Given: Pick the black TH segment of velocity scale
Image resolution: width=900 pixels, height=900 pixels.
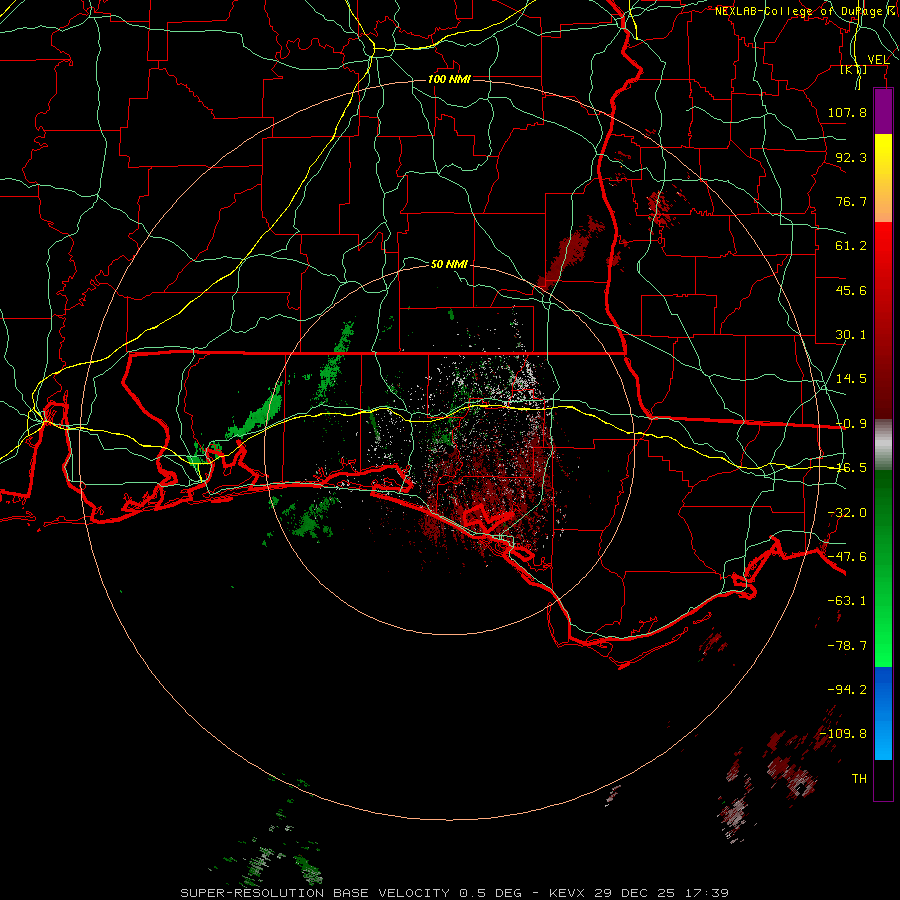Looking at the screenshot, I should pos(883,780).
